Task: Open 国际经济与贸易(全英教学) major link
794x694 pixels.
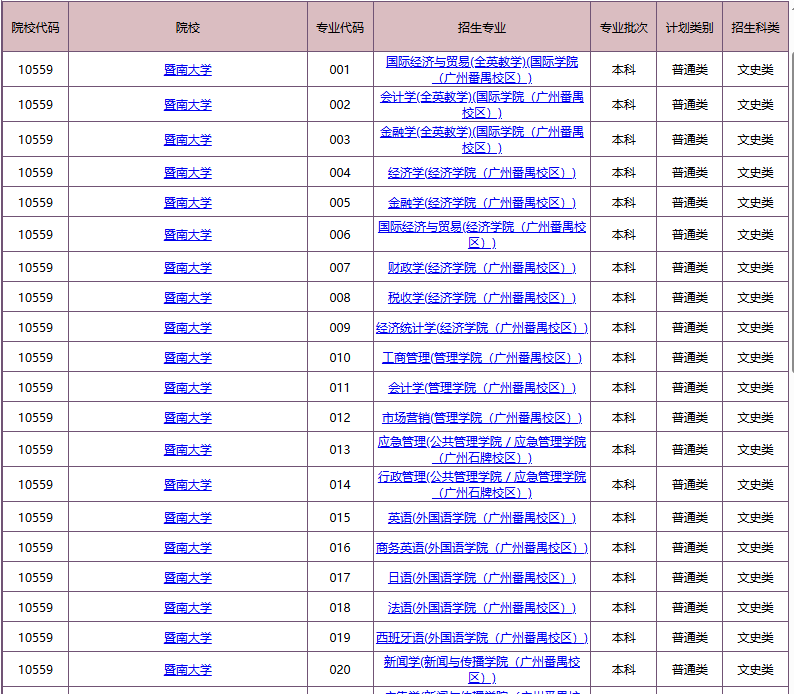Action: [x=482, y=70]
